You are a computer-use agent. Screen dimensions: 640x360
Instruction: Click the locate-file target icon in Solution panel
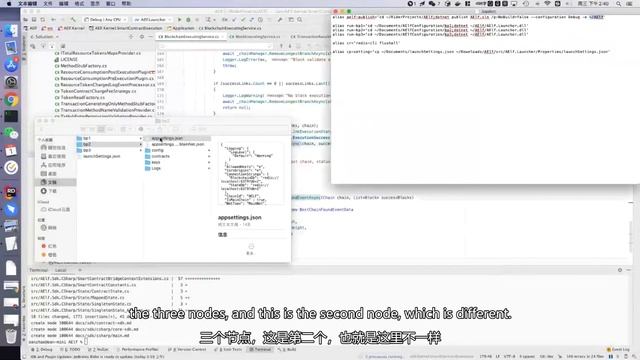(x=131, y=37)
